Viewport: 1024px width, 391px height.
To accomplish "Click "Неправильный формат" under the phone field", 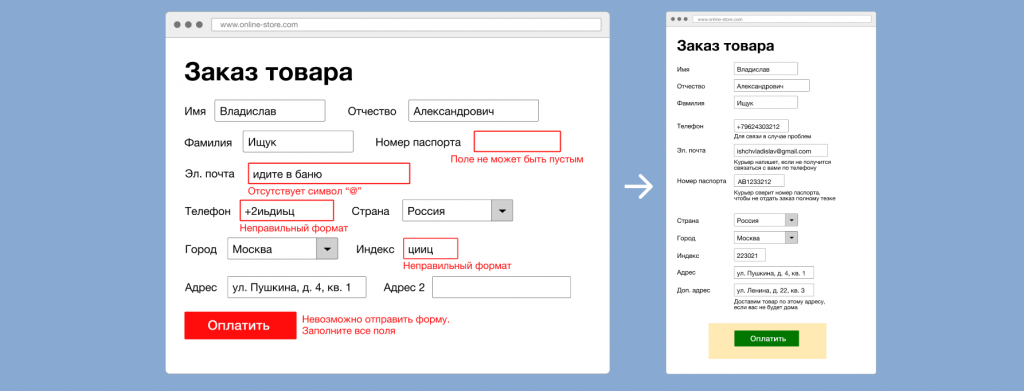I will (293, 228).
